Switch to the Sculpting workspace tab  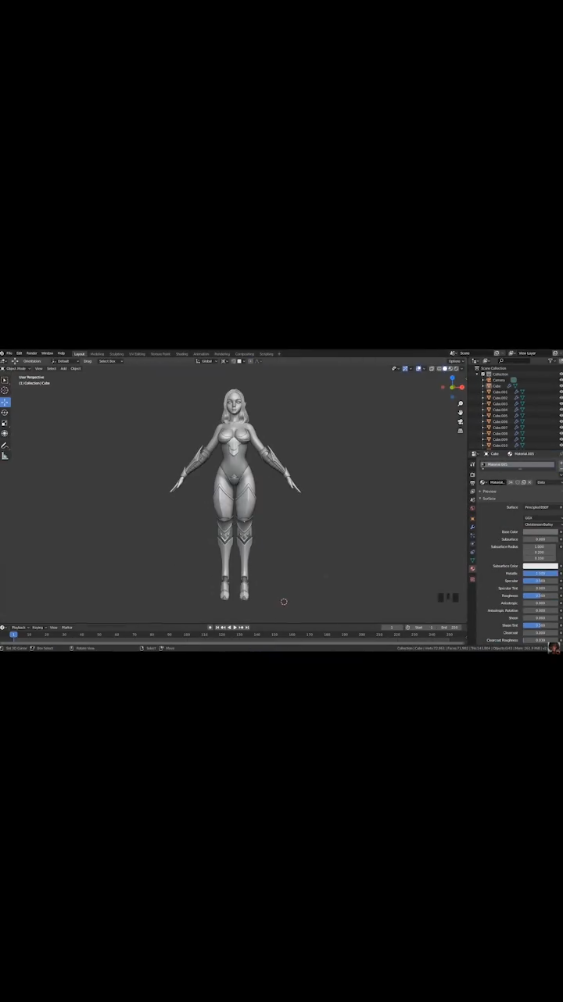(x=116, y=354)
